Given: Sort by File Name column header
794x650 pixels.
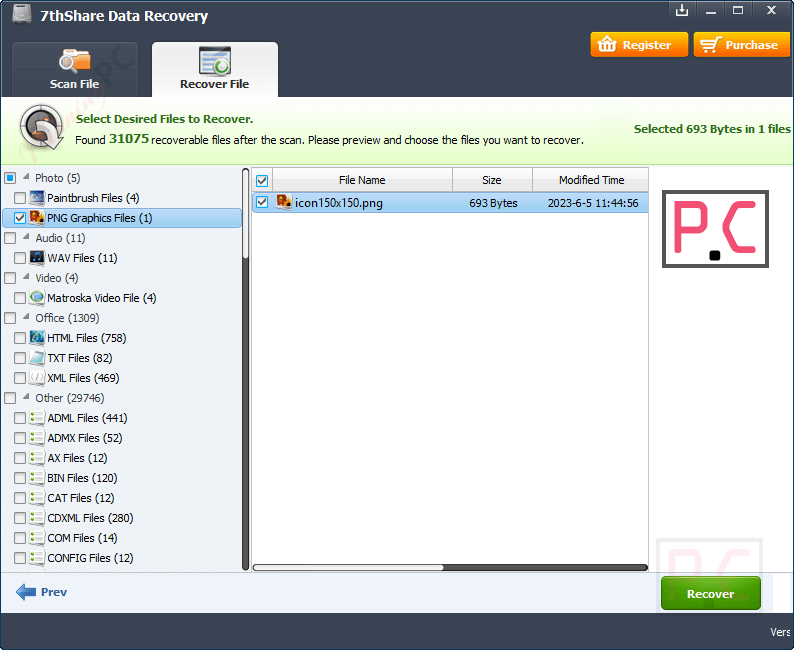Looking at the screenshot, I should [x=362, y=180].
